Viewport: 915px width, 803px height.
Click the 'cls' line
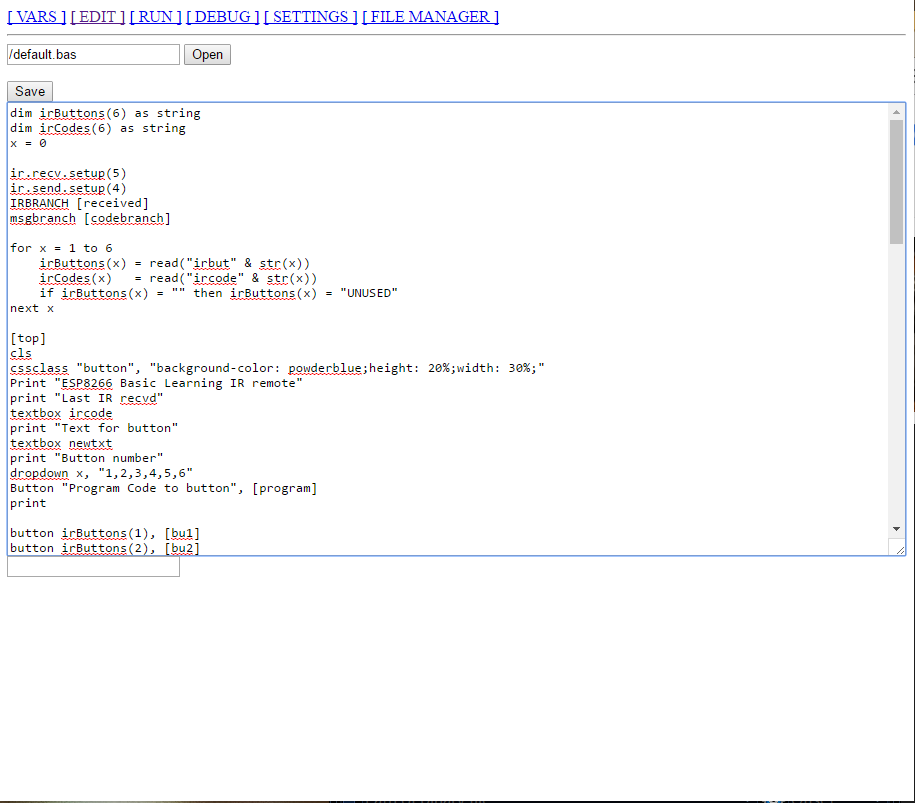point(21,354)
